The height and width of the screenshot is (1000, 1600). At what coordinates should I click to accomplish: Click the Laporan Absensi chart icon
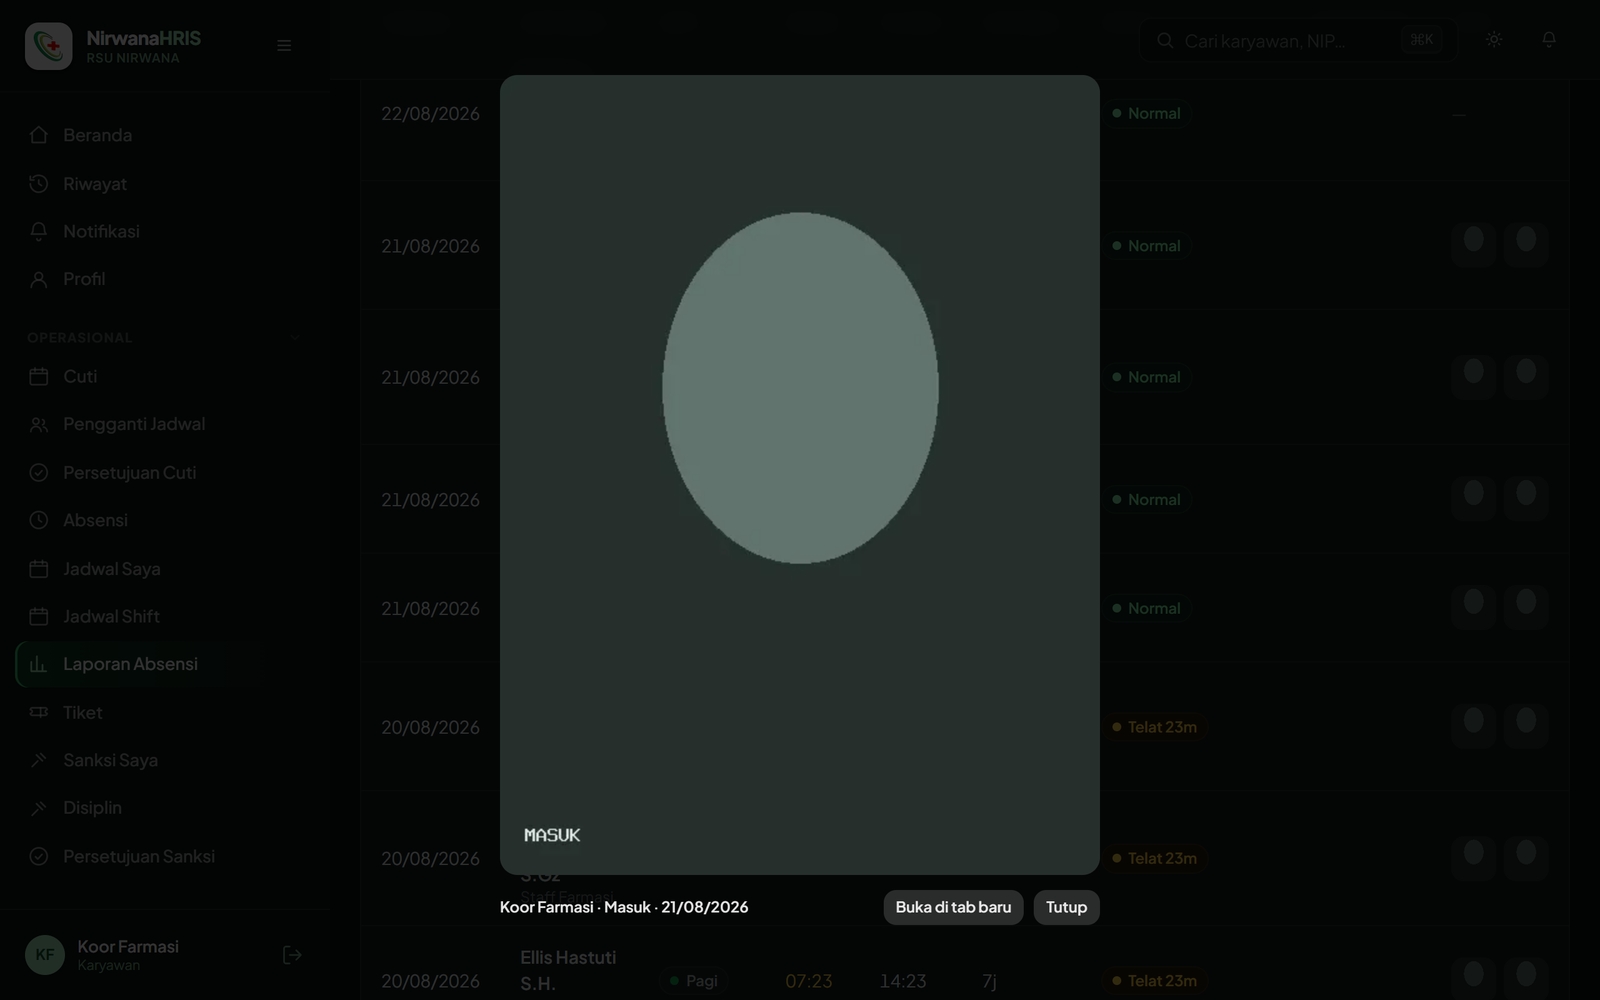pyautogui.click(x=39, y=664)
